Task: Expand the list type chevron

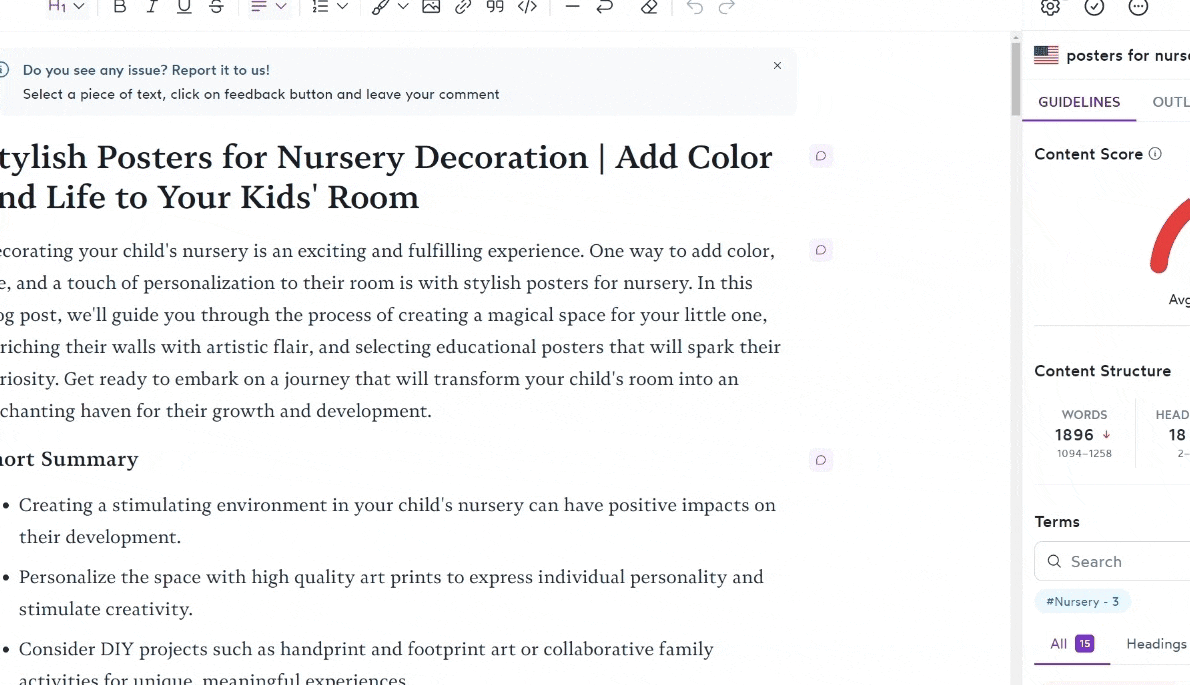Action: coord(342,7)
